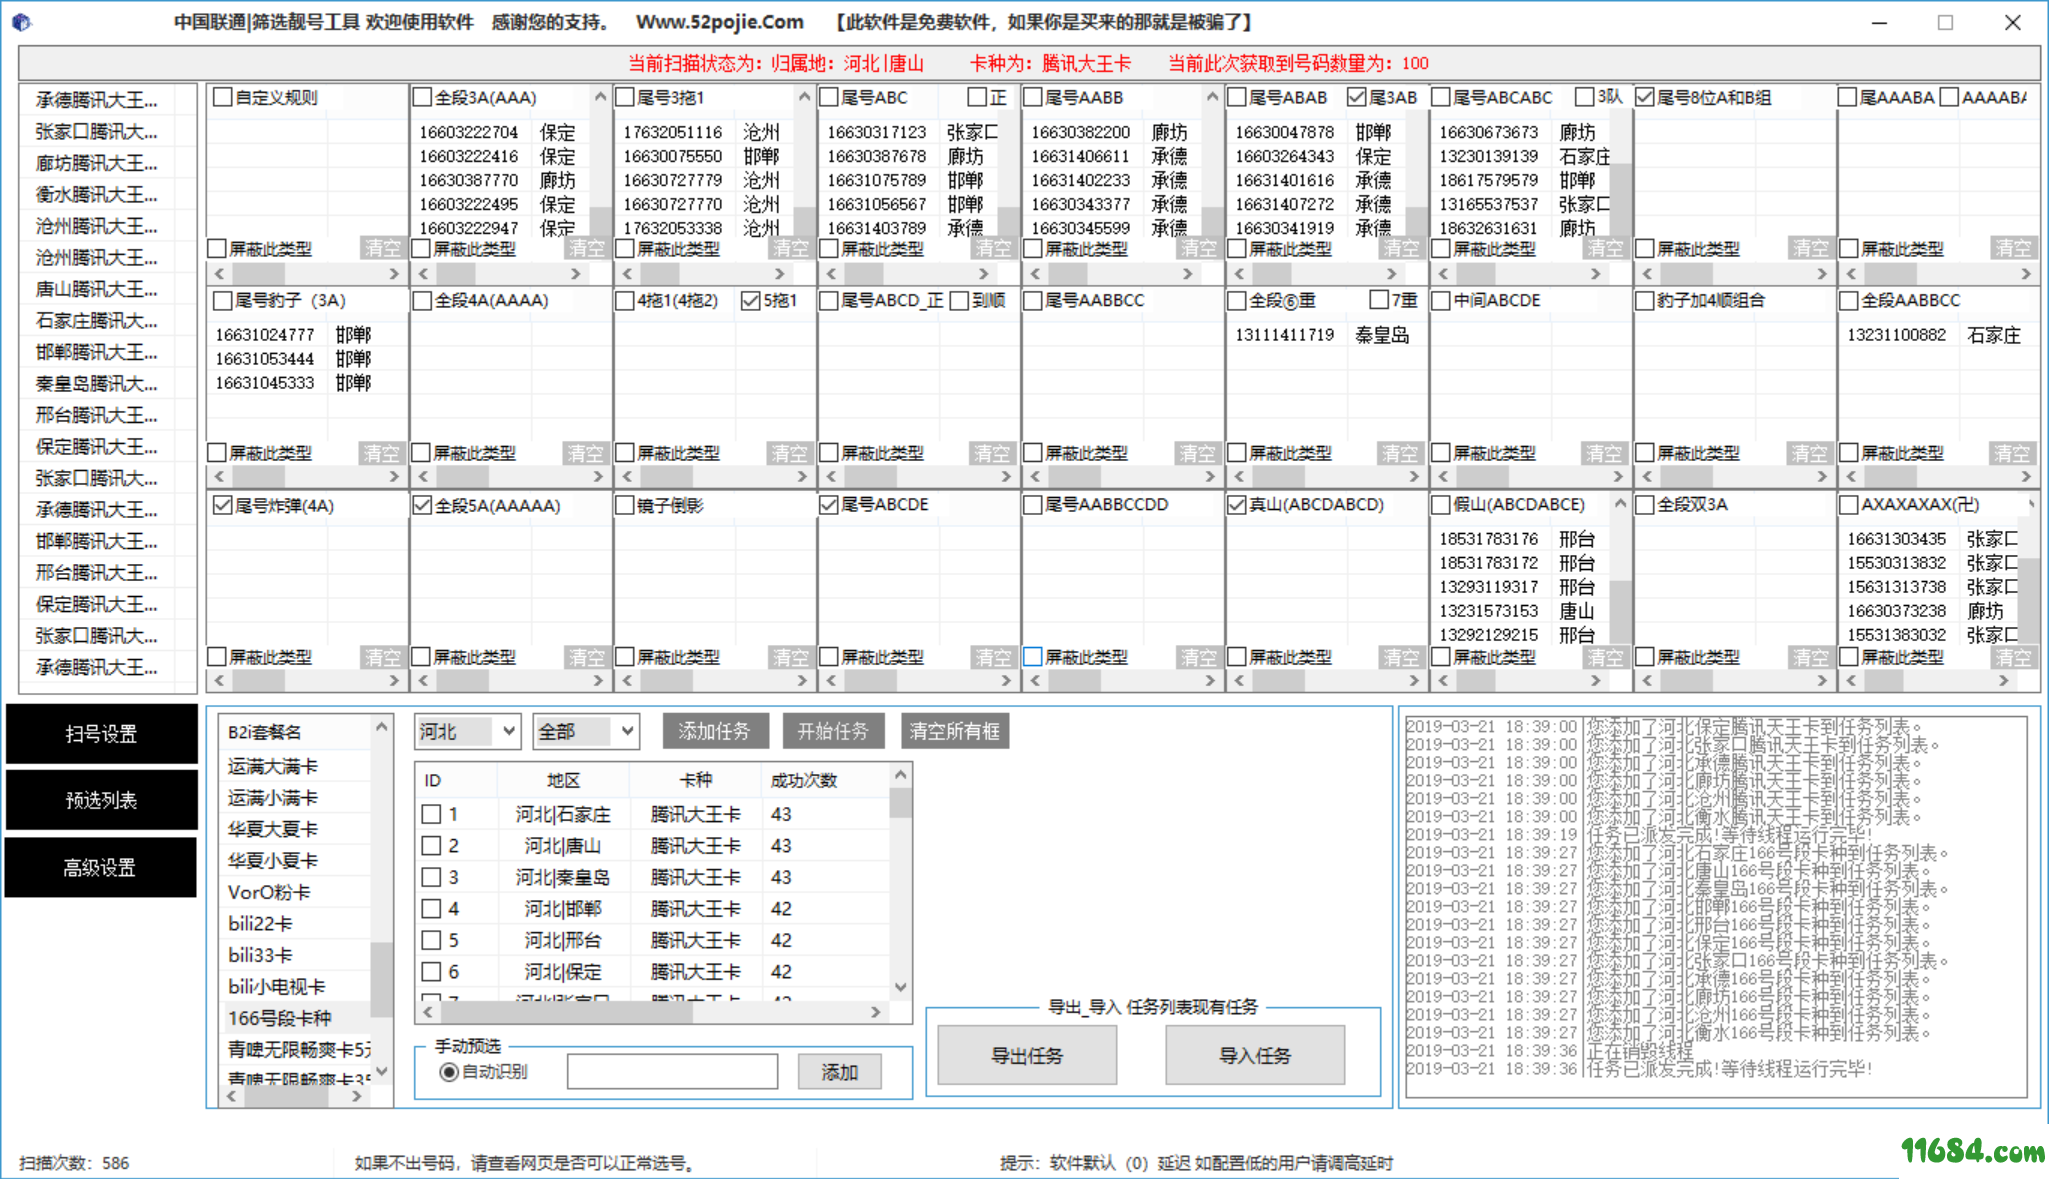Toggle the 尾号3拖1 checkbox
2049x1179 pixels.
click(x=626, y=97)
